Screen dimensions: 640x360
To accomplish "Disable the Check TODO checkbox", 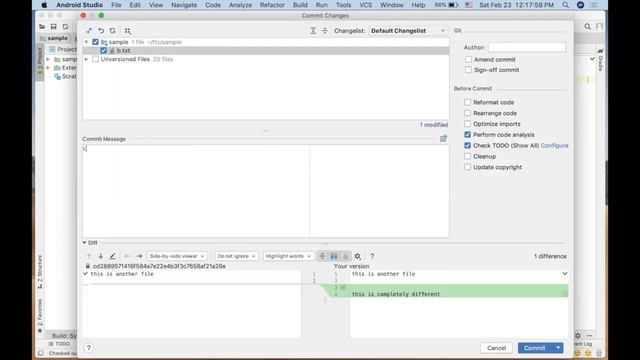I will pyautogui.click(x=467, y=145).
